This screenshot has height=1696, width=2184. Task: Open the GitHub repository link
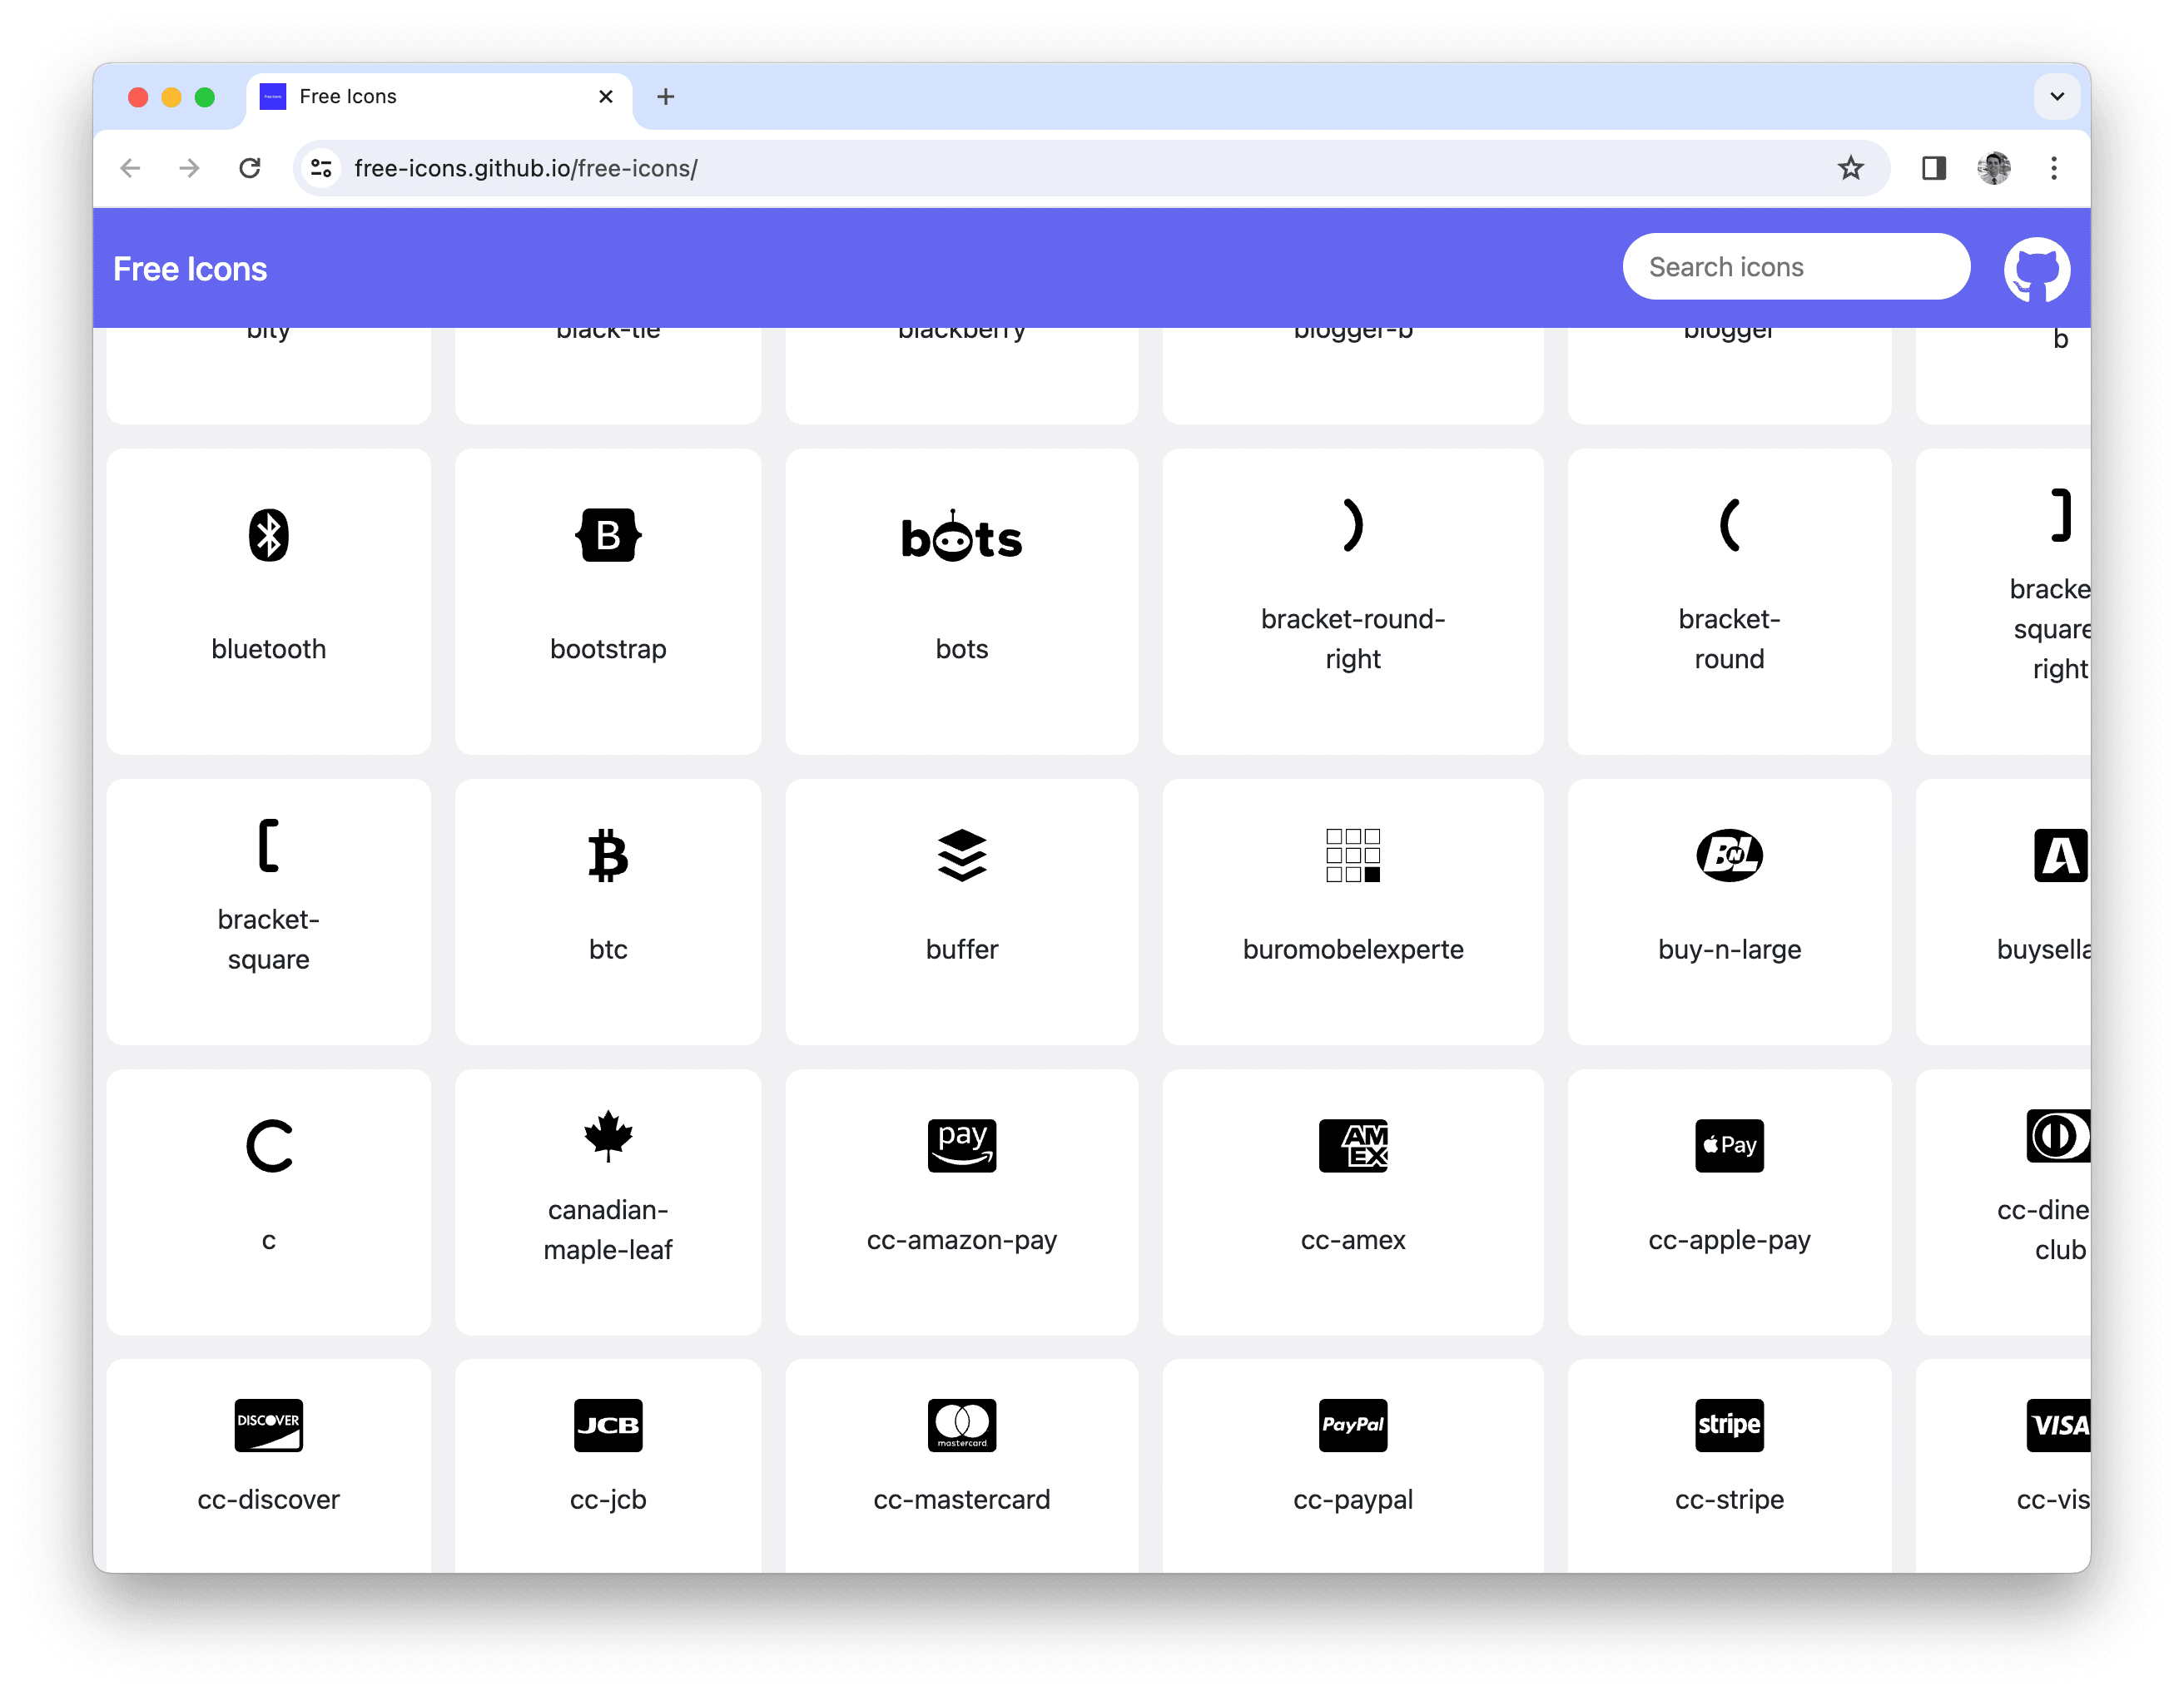(2037, 267)
